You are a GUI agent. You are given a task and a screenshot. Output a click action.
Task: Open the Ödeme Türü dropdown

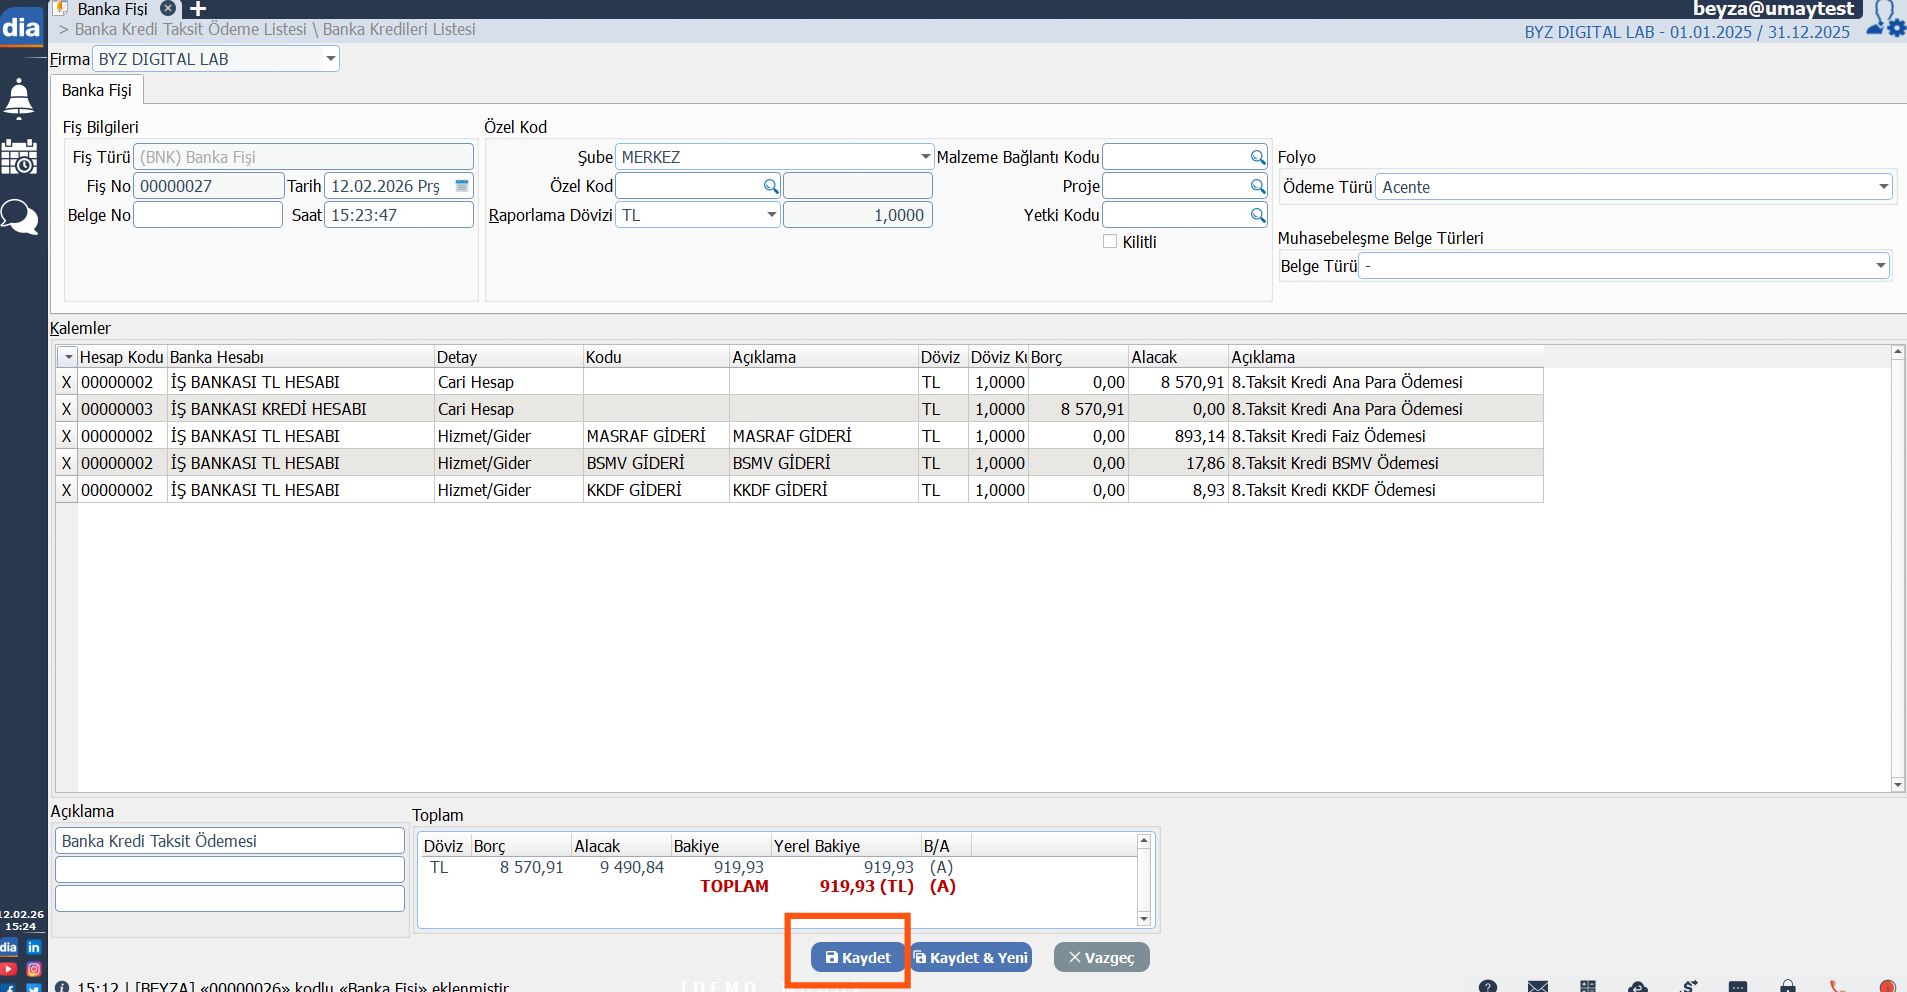1883,187
